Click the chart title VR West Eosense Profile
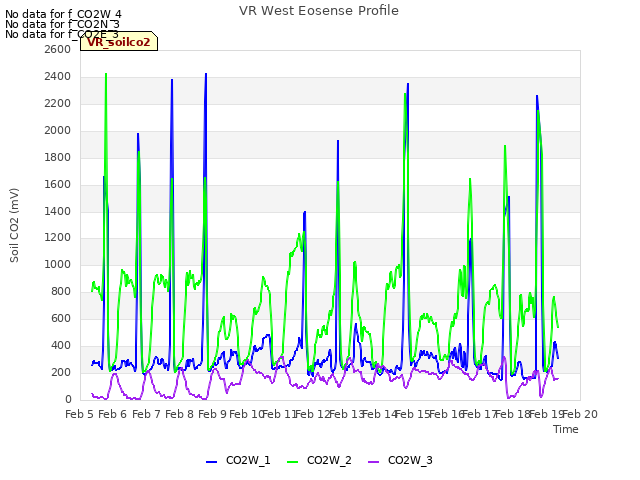Viewport: 640px width, 480px height. [x=319, y=11]
